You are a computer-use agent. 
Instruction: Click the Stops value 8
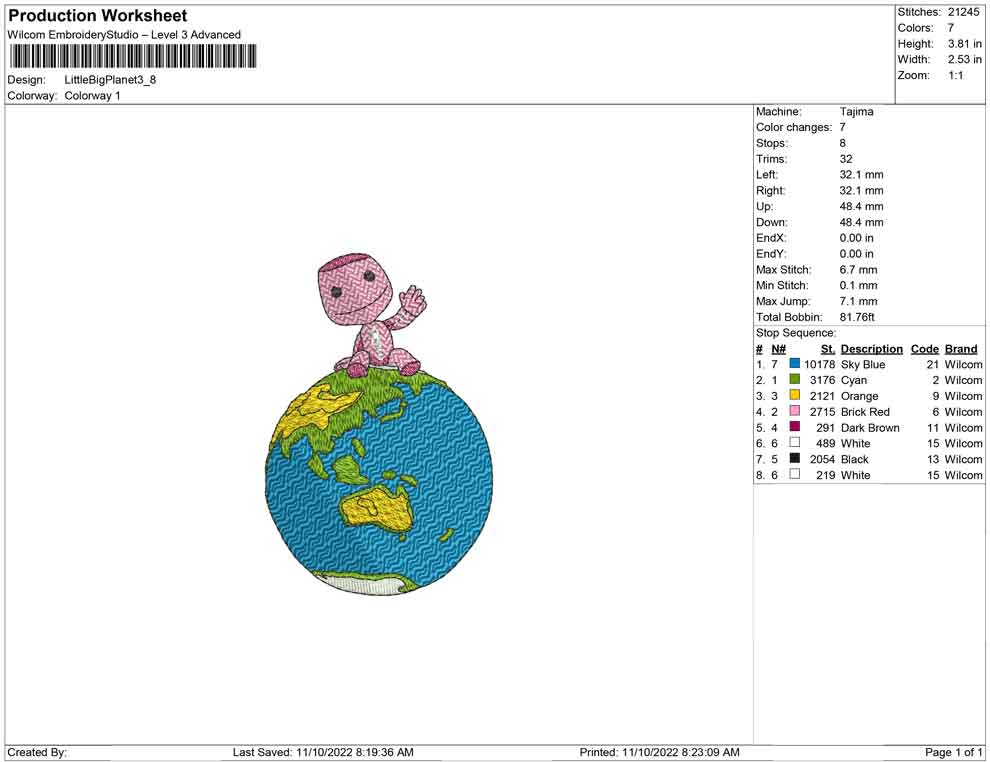click(x=842, y=143)
